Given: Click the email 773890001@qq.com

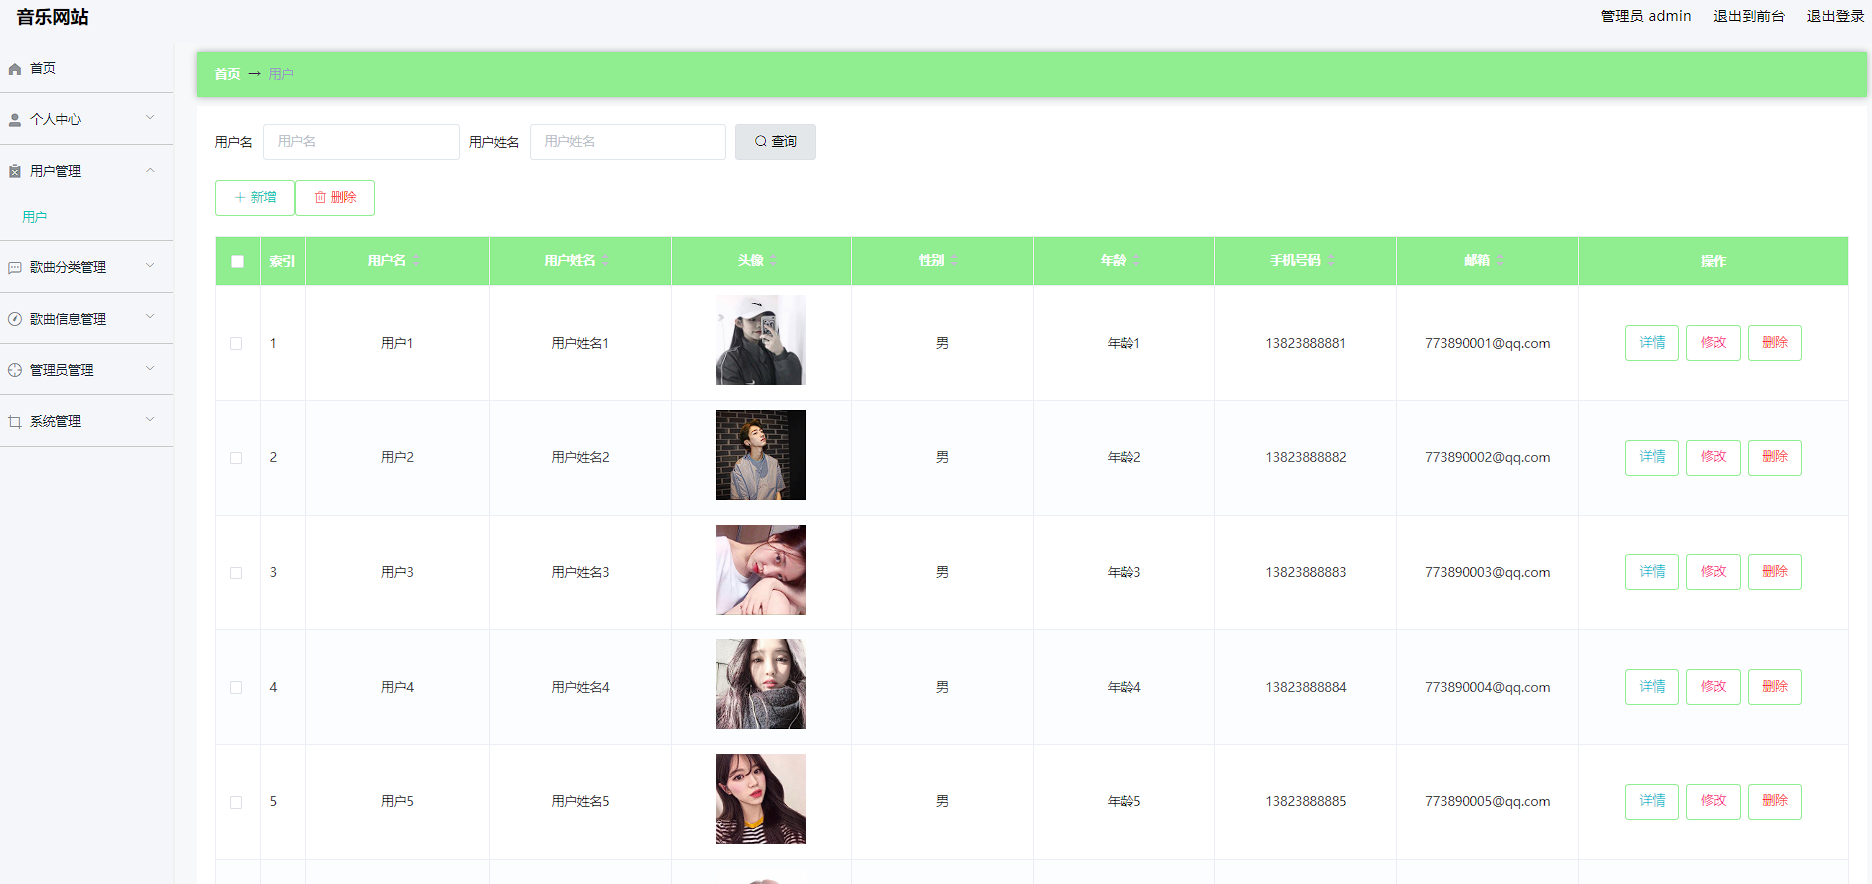Looking at the screenshot, I should (x=1488, y=343).
